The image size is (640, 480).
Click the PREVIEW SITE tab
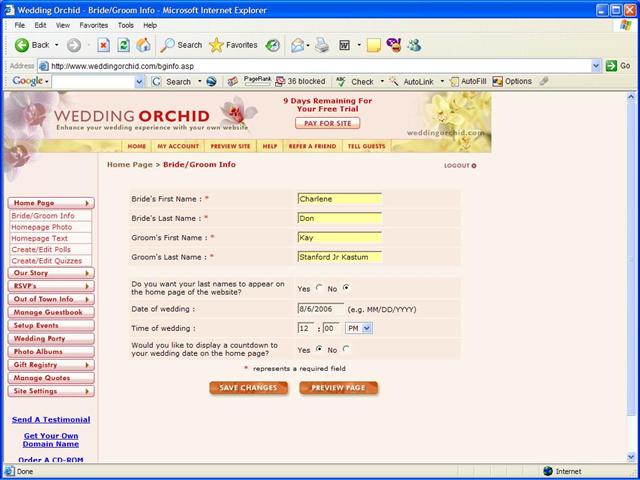[230, 146]
